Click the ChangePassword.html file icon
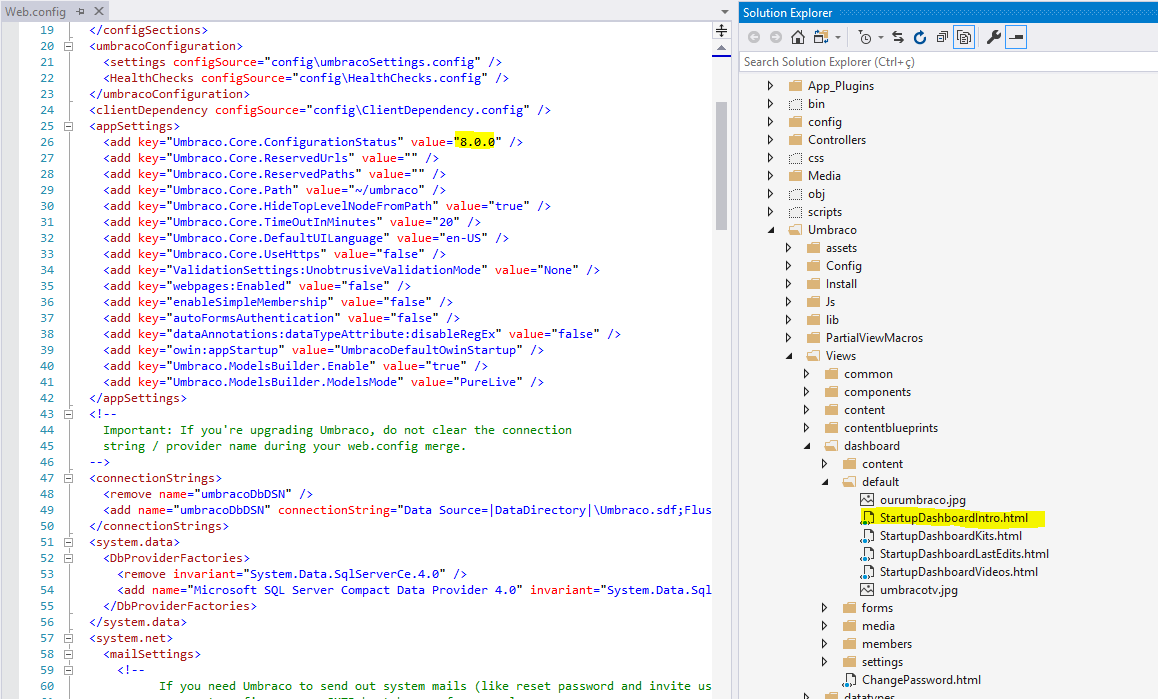 click(849, 680)
